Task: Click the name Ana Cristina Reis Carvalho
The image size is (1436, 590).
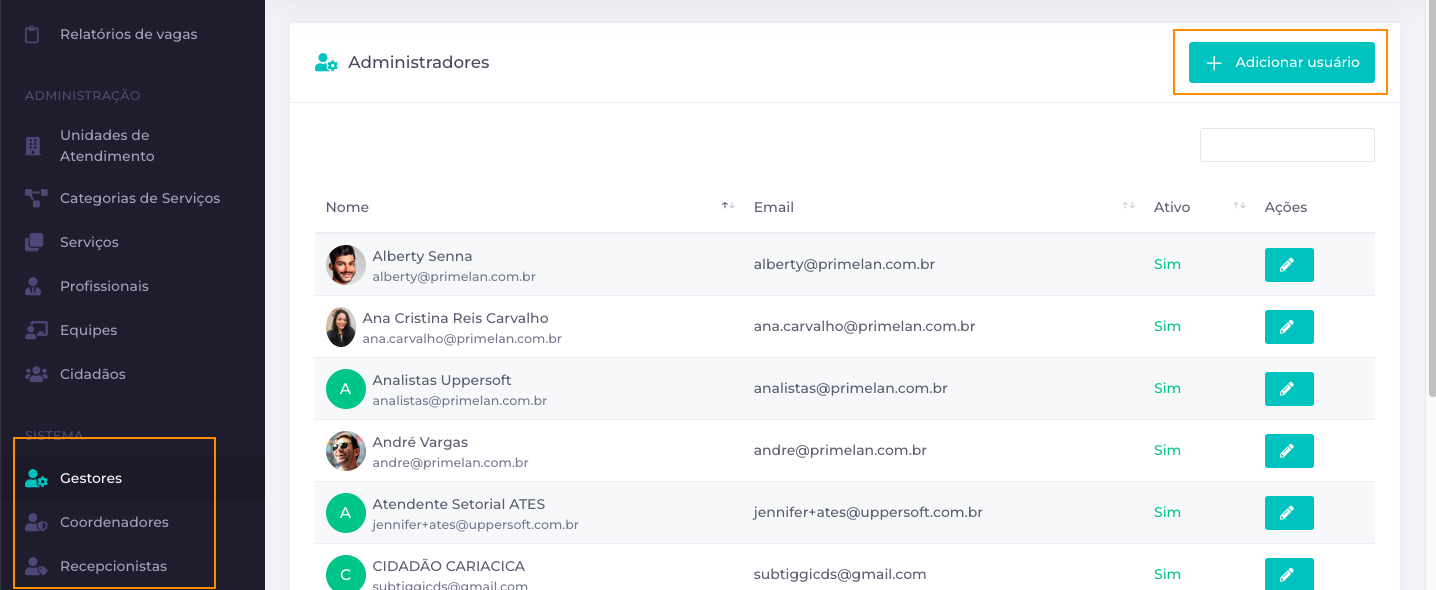Action: click(455, 318)
